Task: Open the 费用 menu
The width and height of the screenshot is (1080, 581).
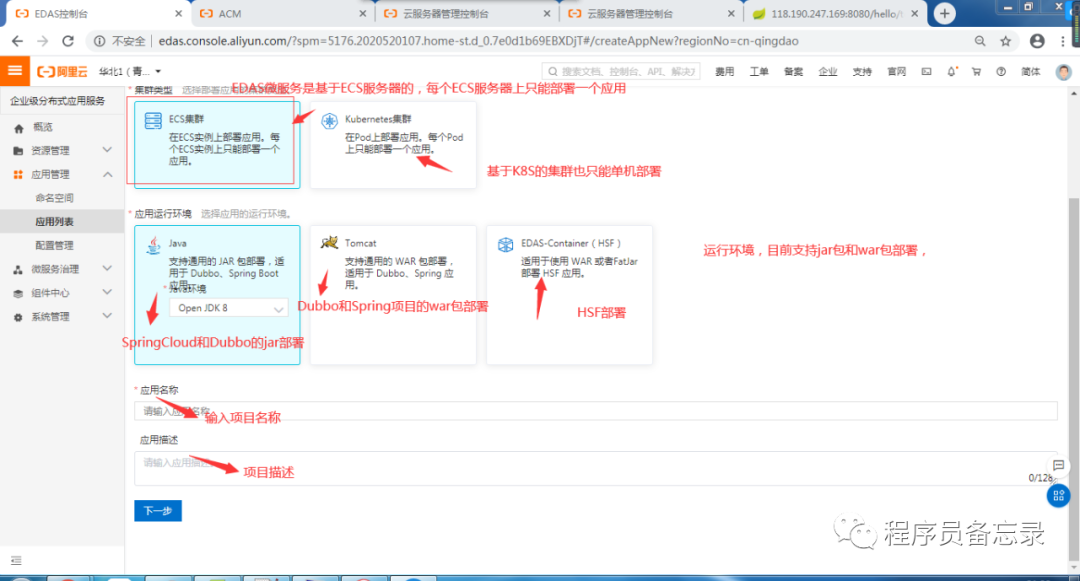Action: click(x=724, y=72)
